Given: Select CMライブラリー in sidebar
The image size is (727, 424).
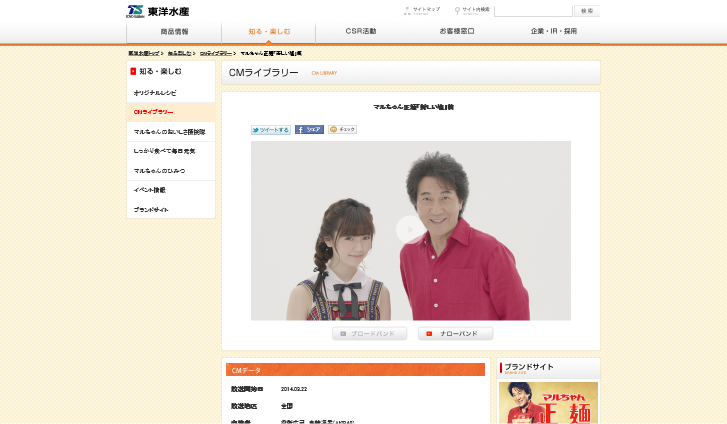Looking at the screenshot, I should click(171, 112).
